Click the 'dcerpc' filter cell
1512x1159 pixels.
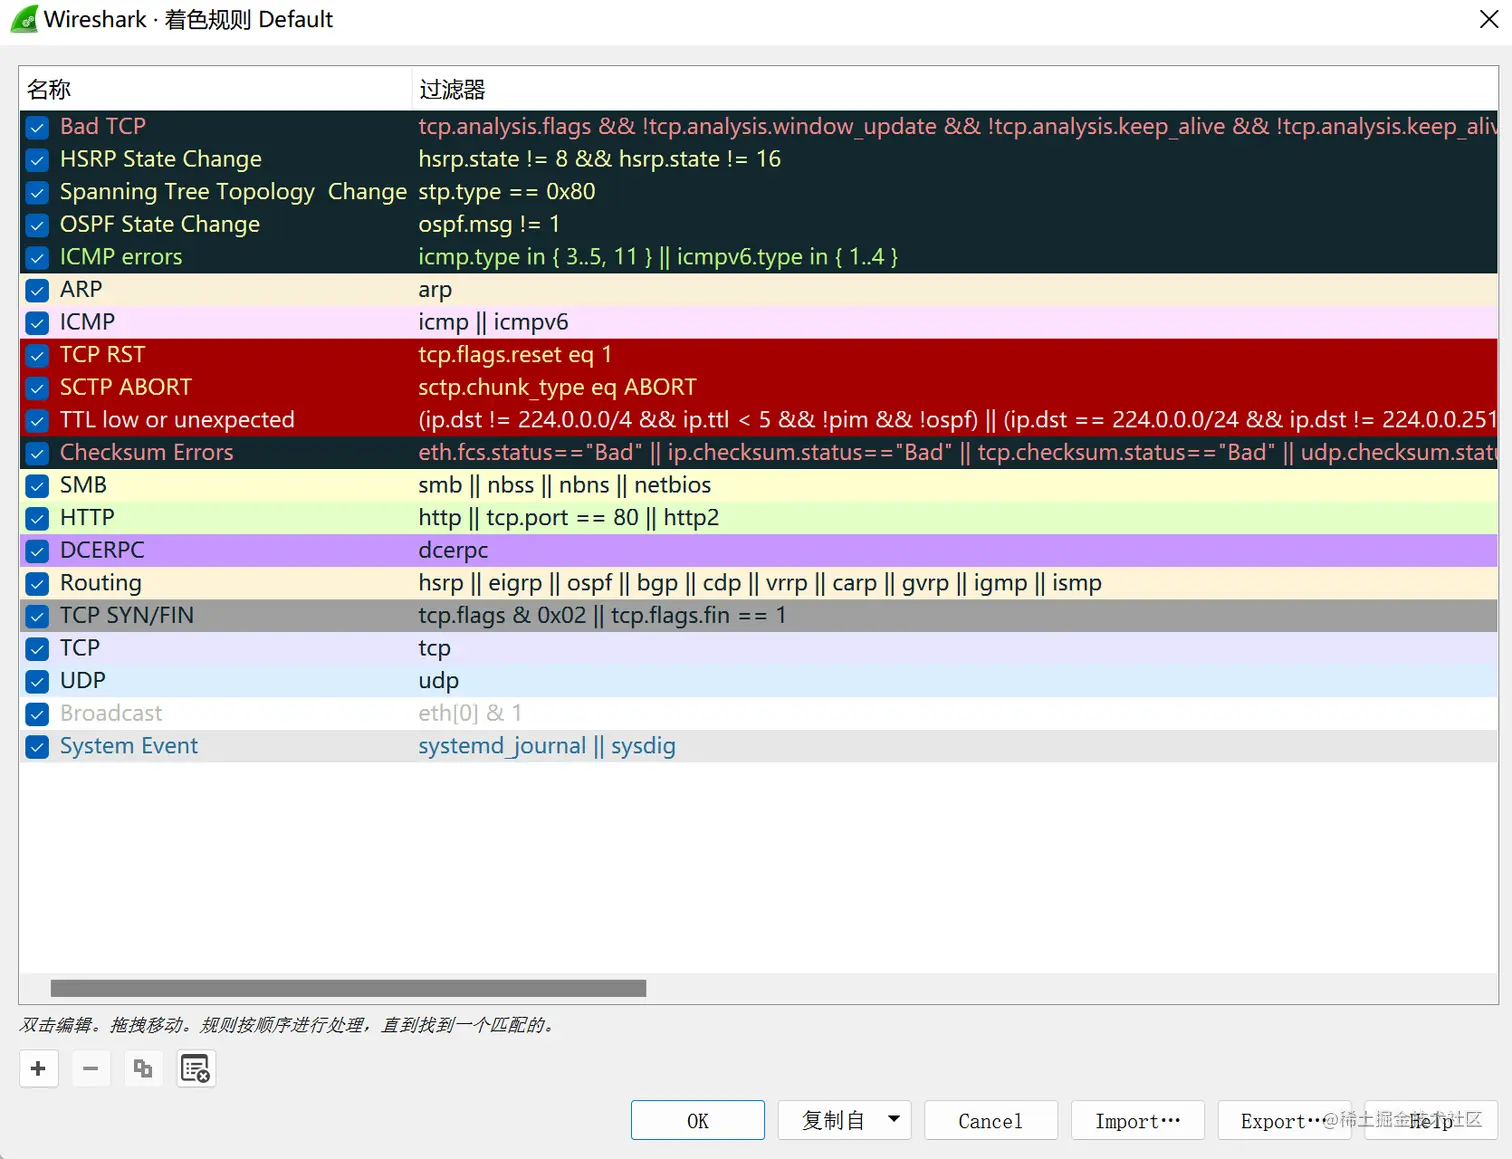(453, 550)
